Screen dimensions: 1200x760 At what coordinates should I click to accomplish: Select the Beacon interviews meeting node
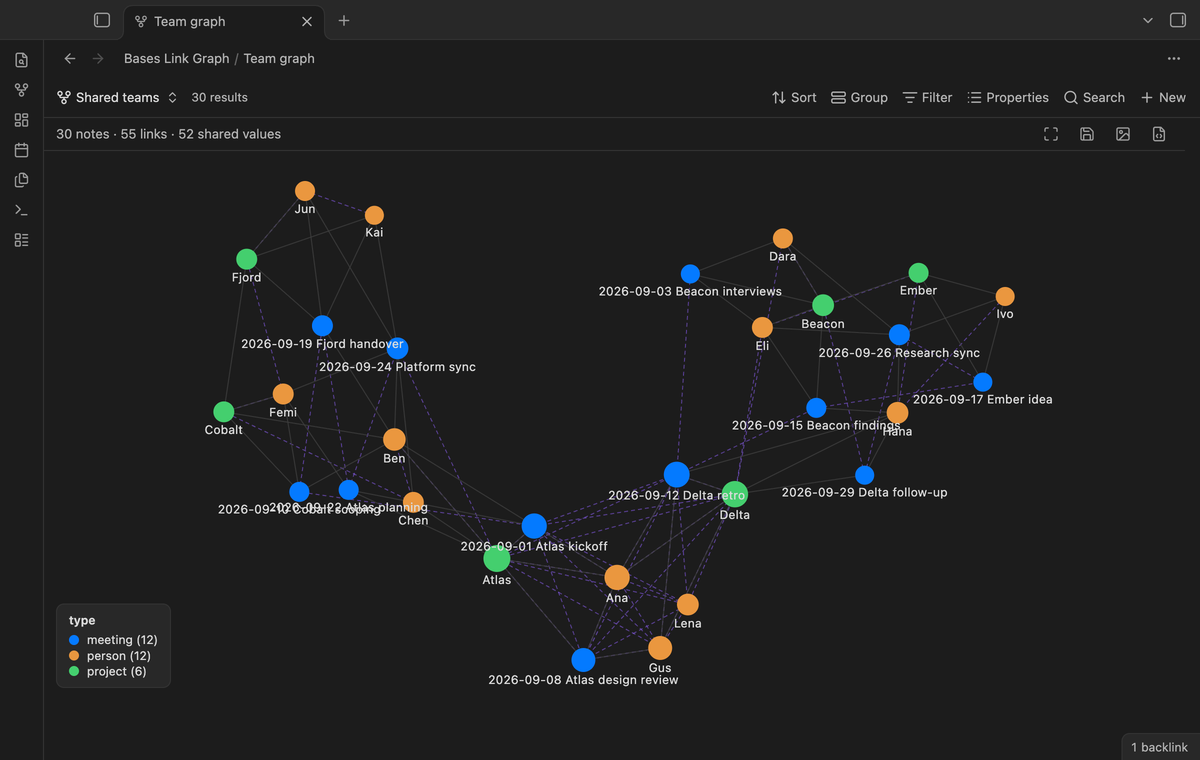pos(690,274)
